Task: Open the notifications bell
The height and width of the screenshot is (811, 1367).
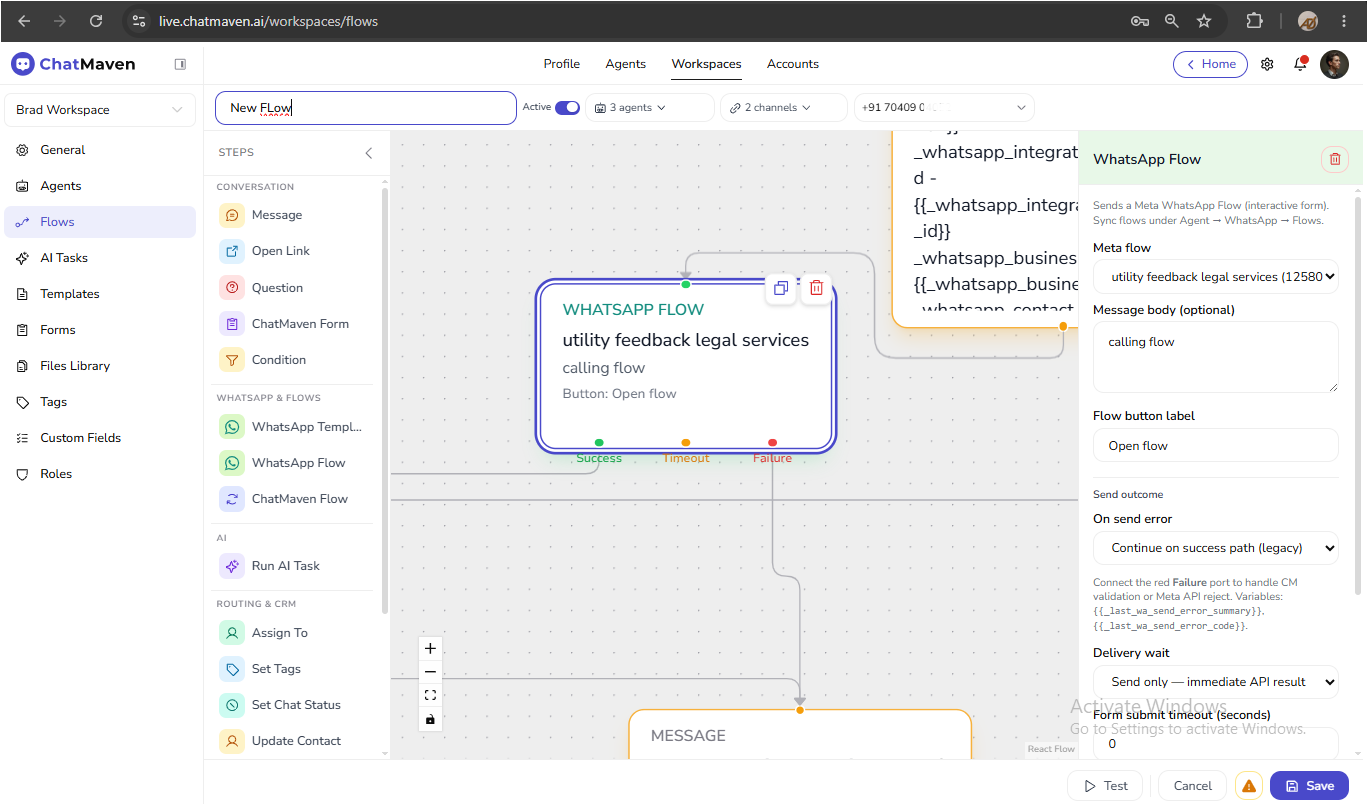Action: click(x=1300, y=64)
